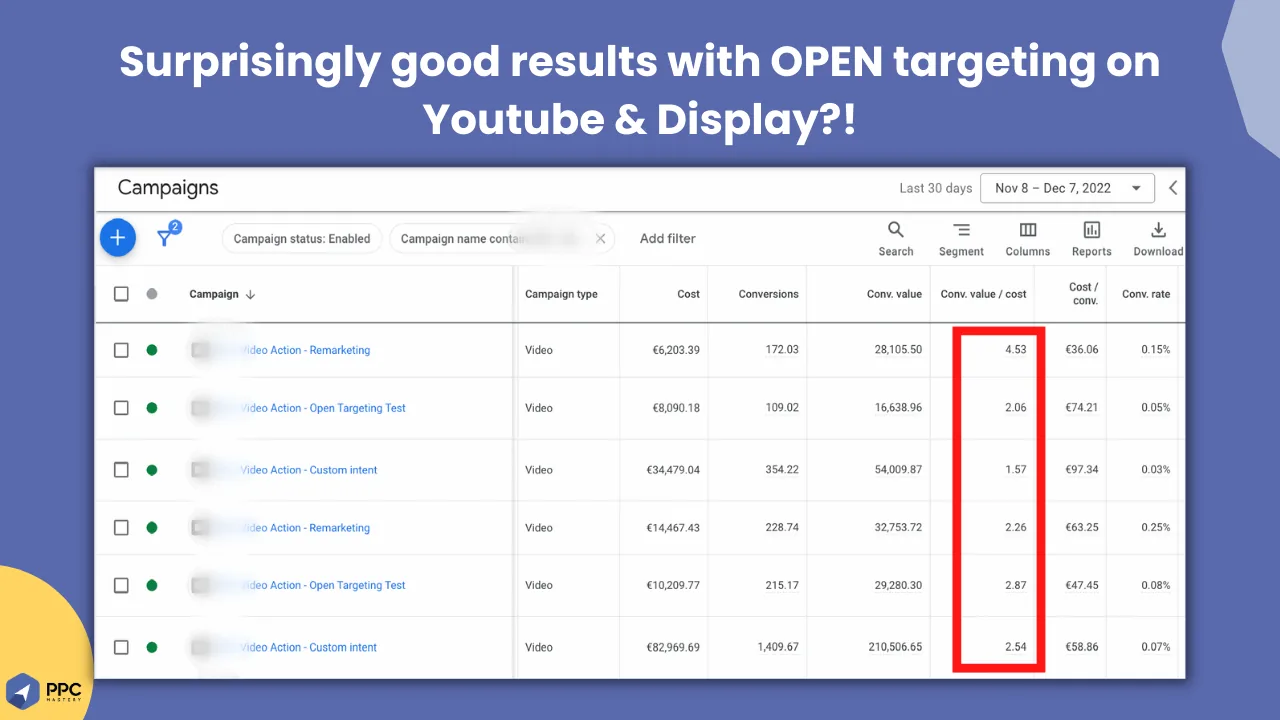Check the box for the €34,479.04 Custom intent row

coord(121,470)
